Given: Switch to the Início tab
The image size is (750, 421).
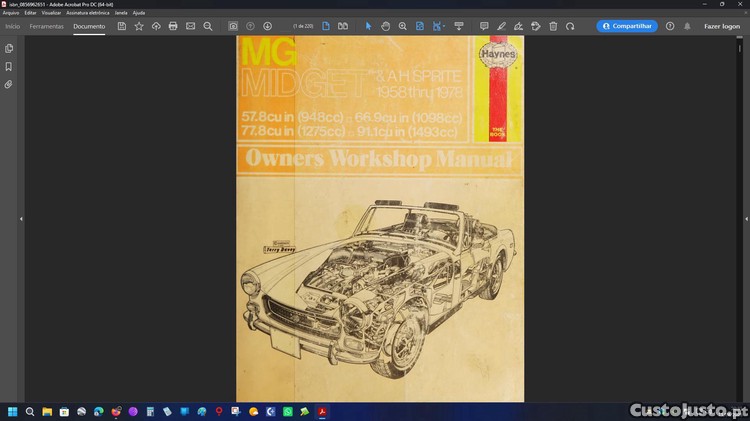Looking at the screenshot, I should (x=12, y=26).
